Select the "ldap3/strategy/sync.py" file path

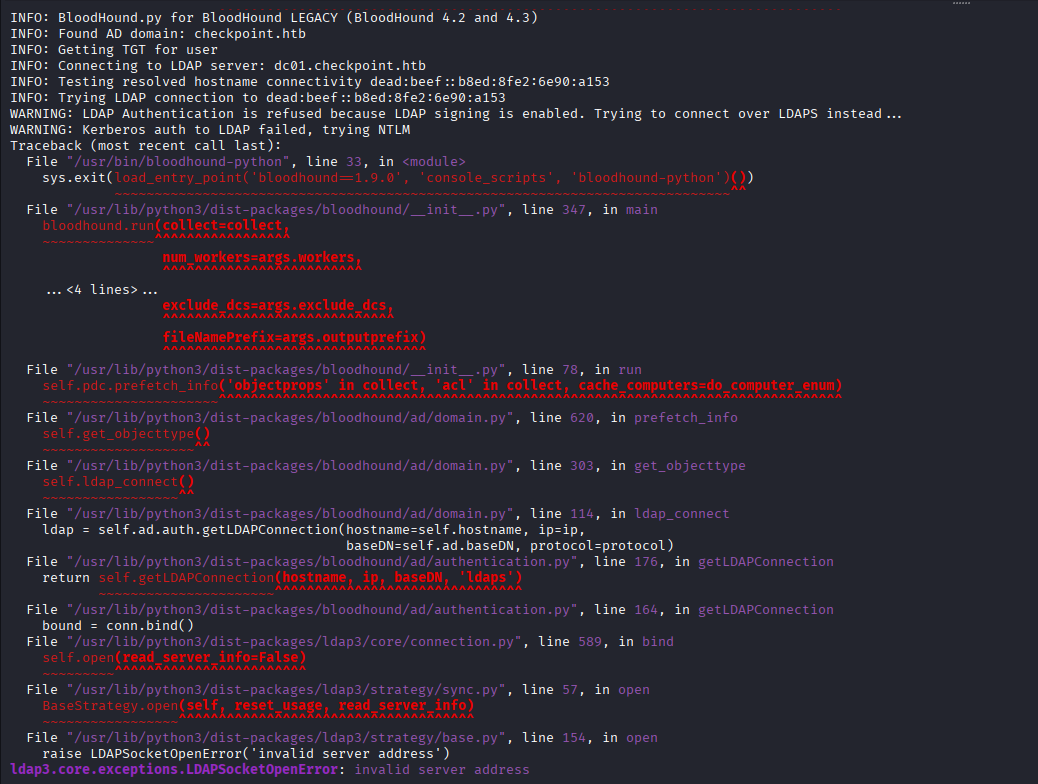click(x=286, y=689)
